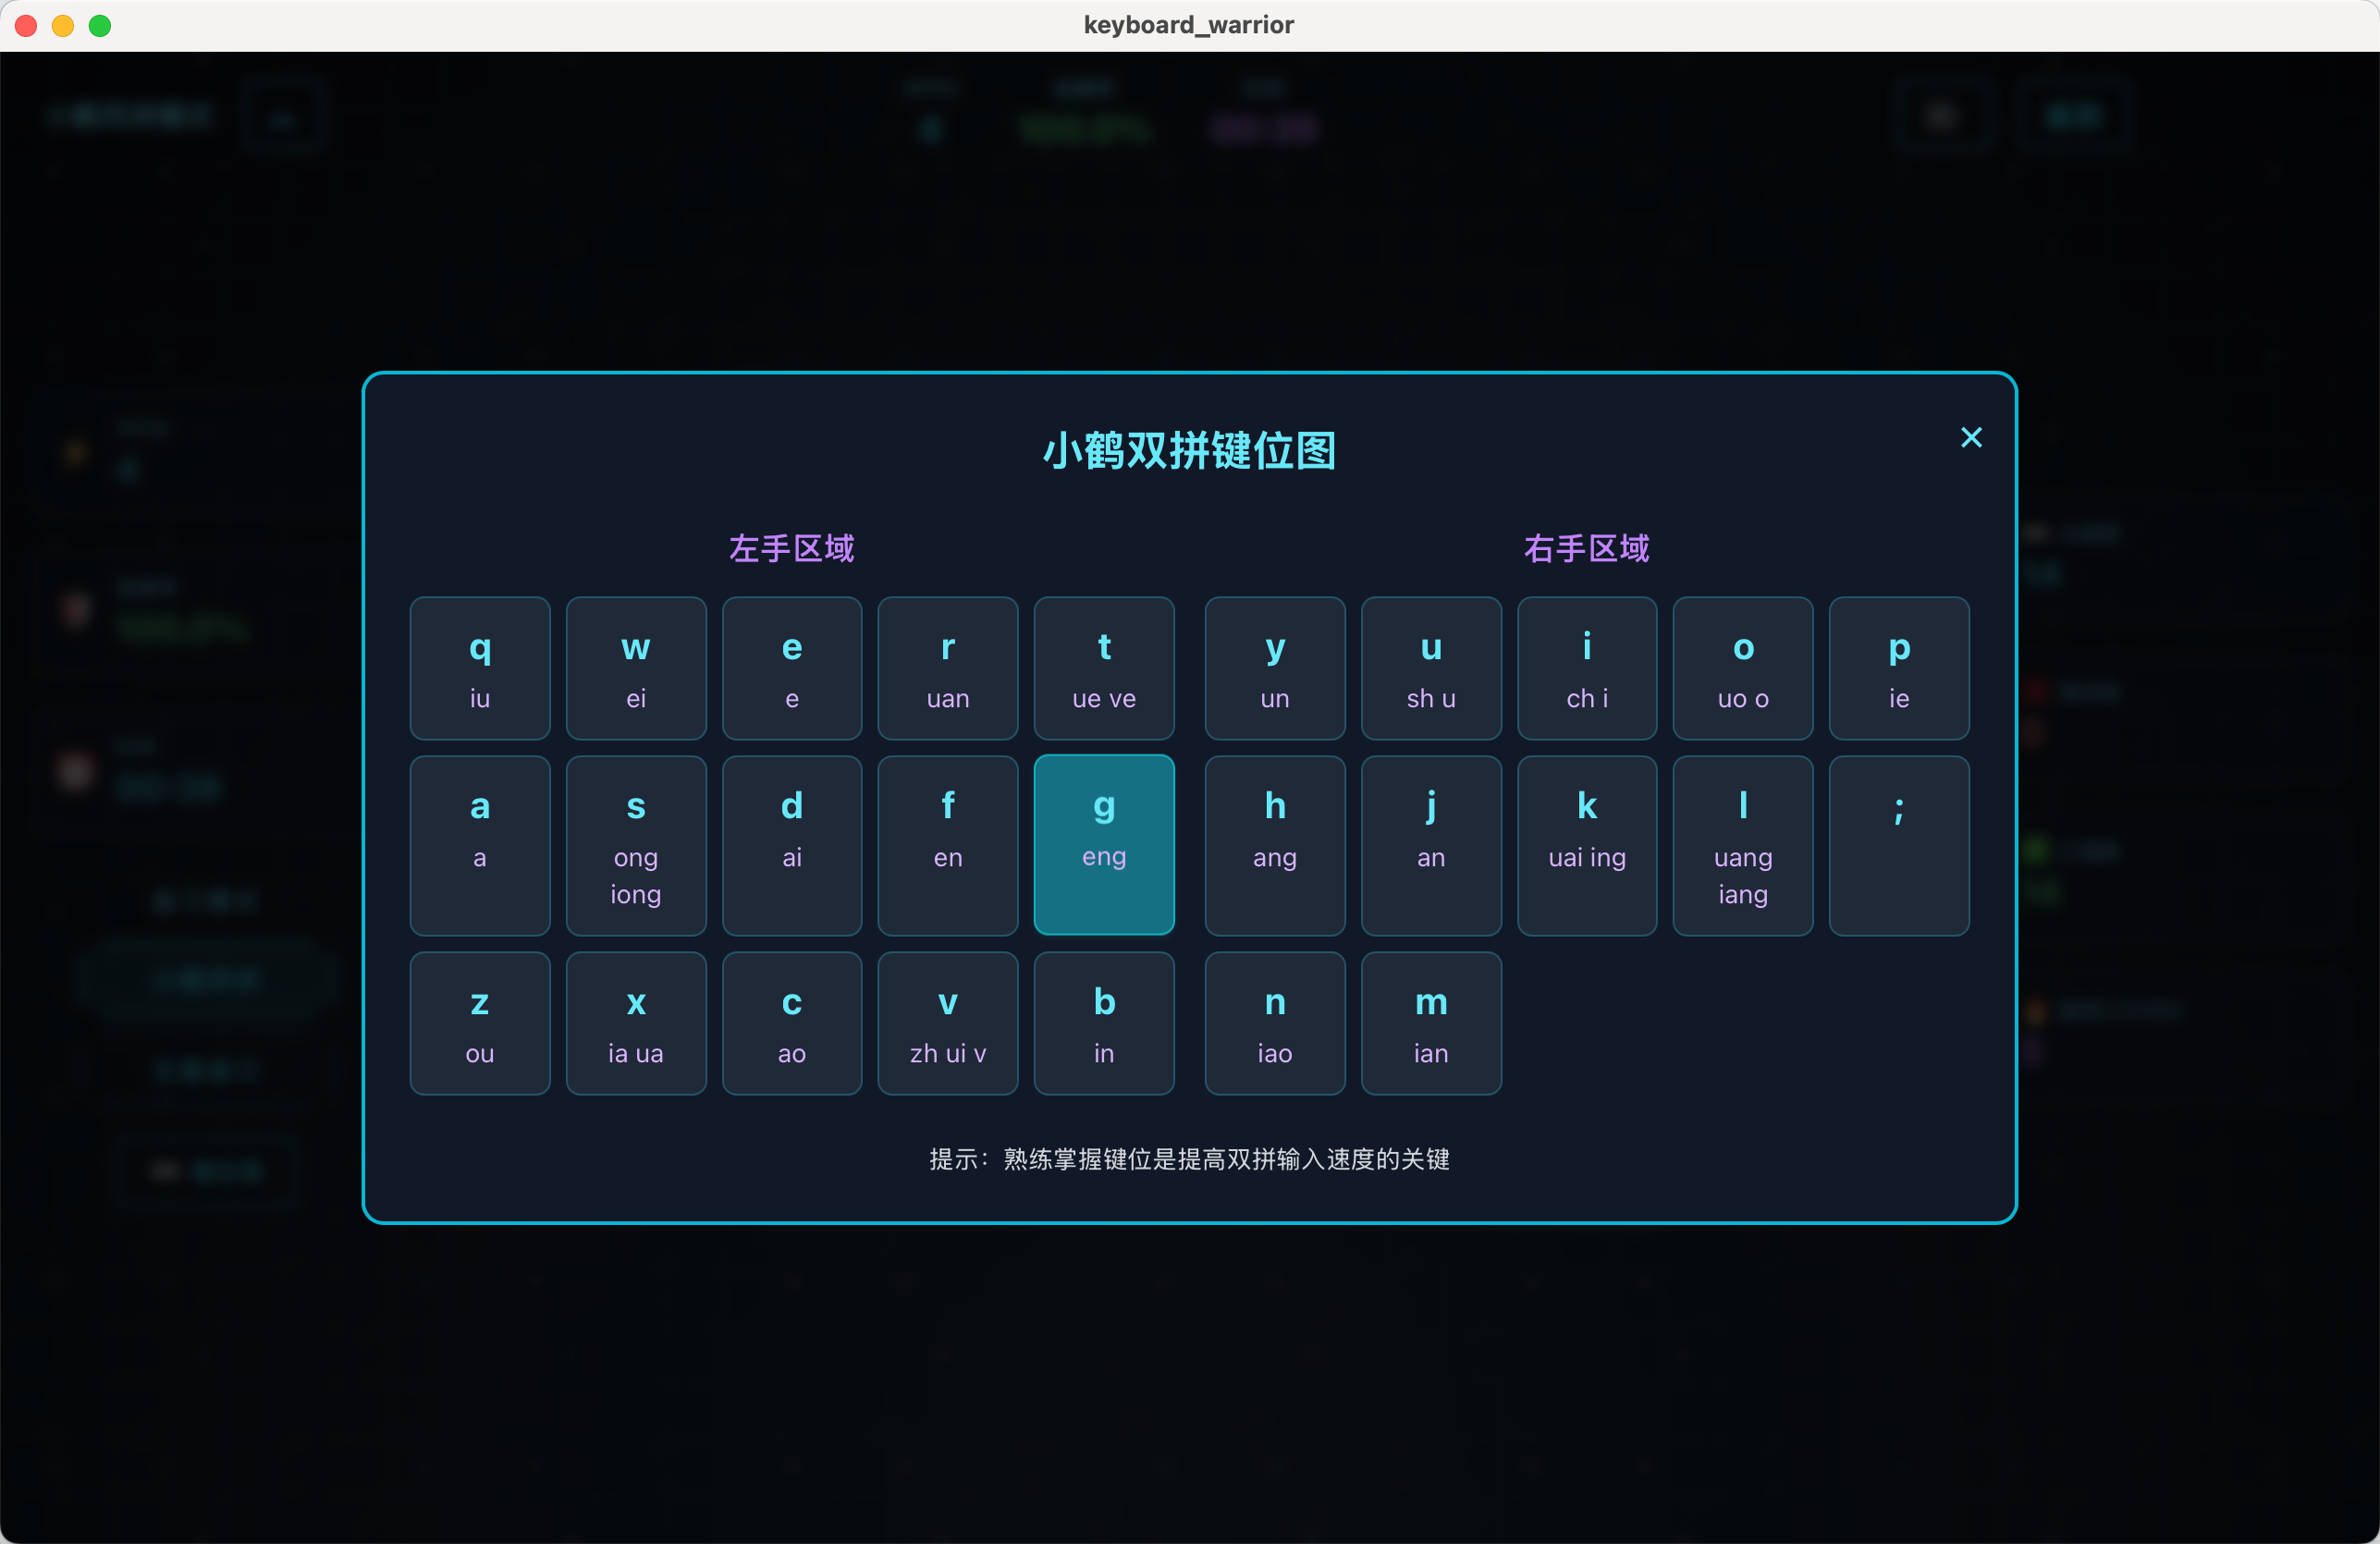Click the t key labeled ue ve

pos(1103,668)
